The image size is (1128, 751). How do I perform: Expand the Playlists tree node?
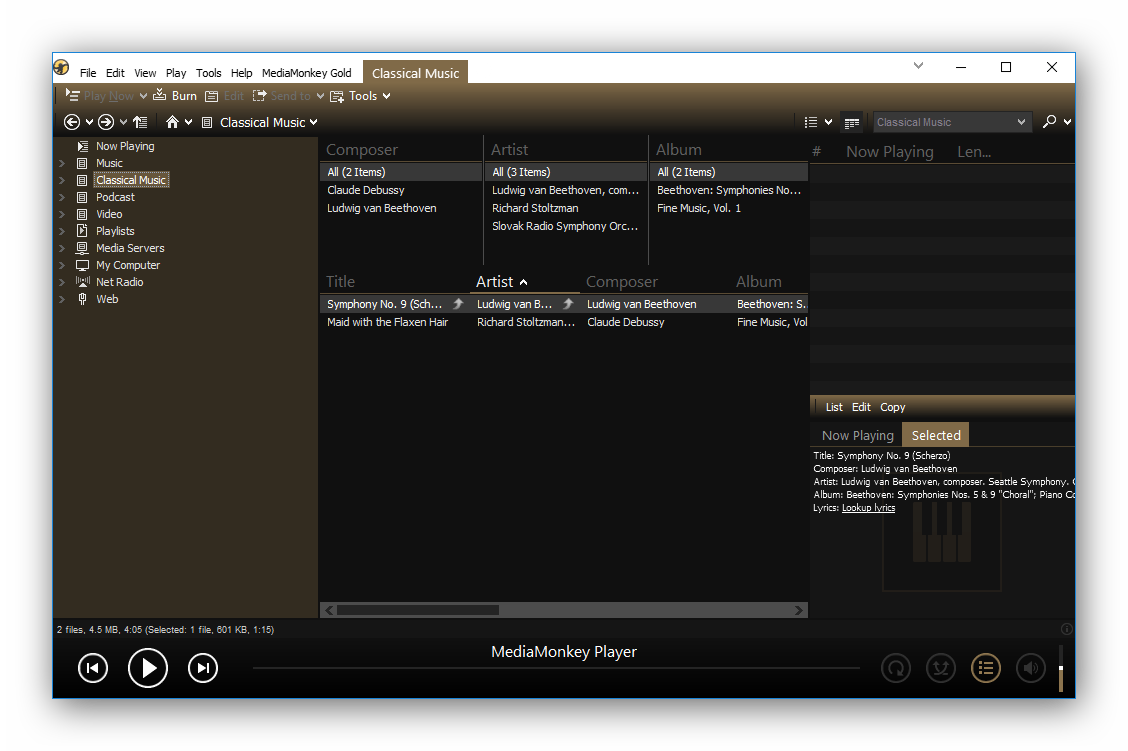coord(62,231)
